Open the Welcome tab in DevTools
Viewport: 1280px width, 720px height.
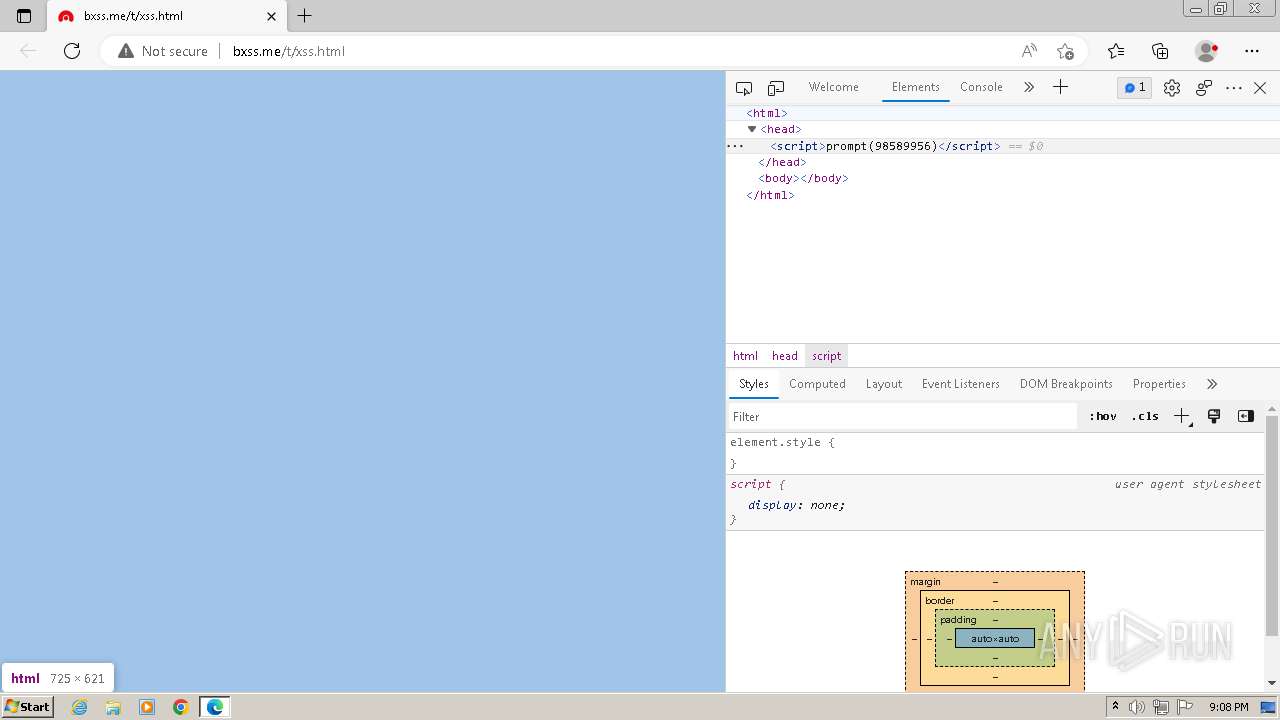tap(834, 87)
